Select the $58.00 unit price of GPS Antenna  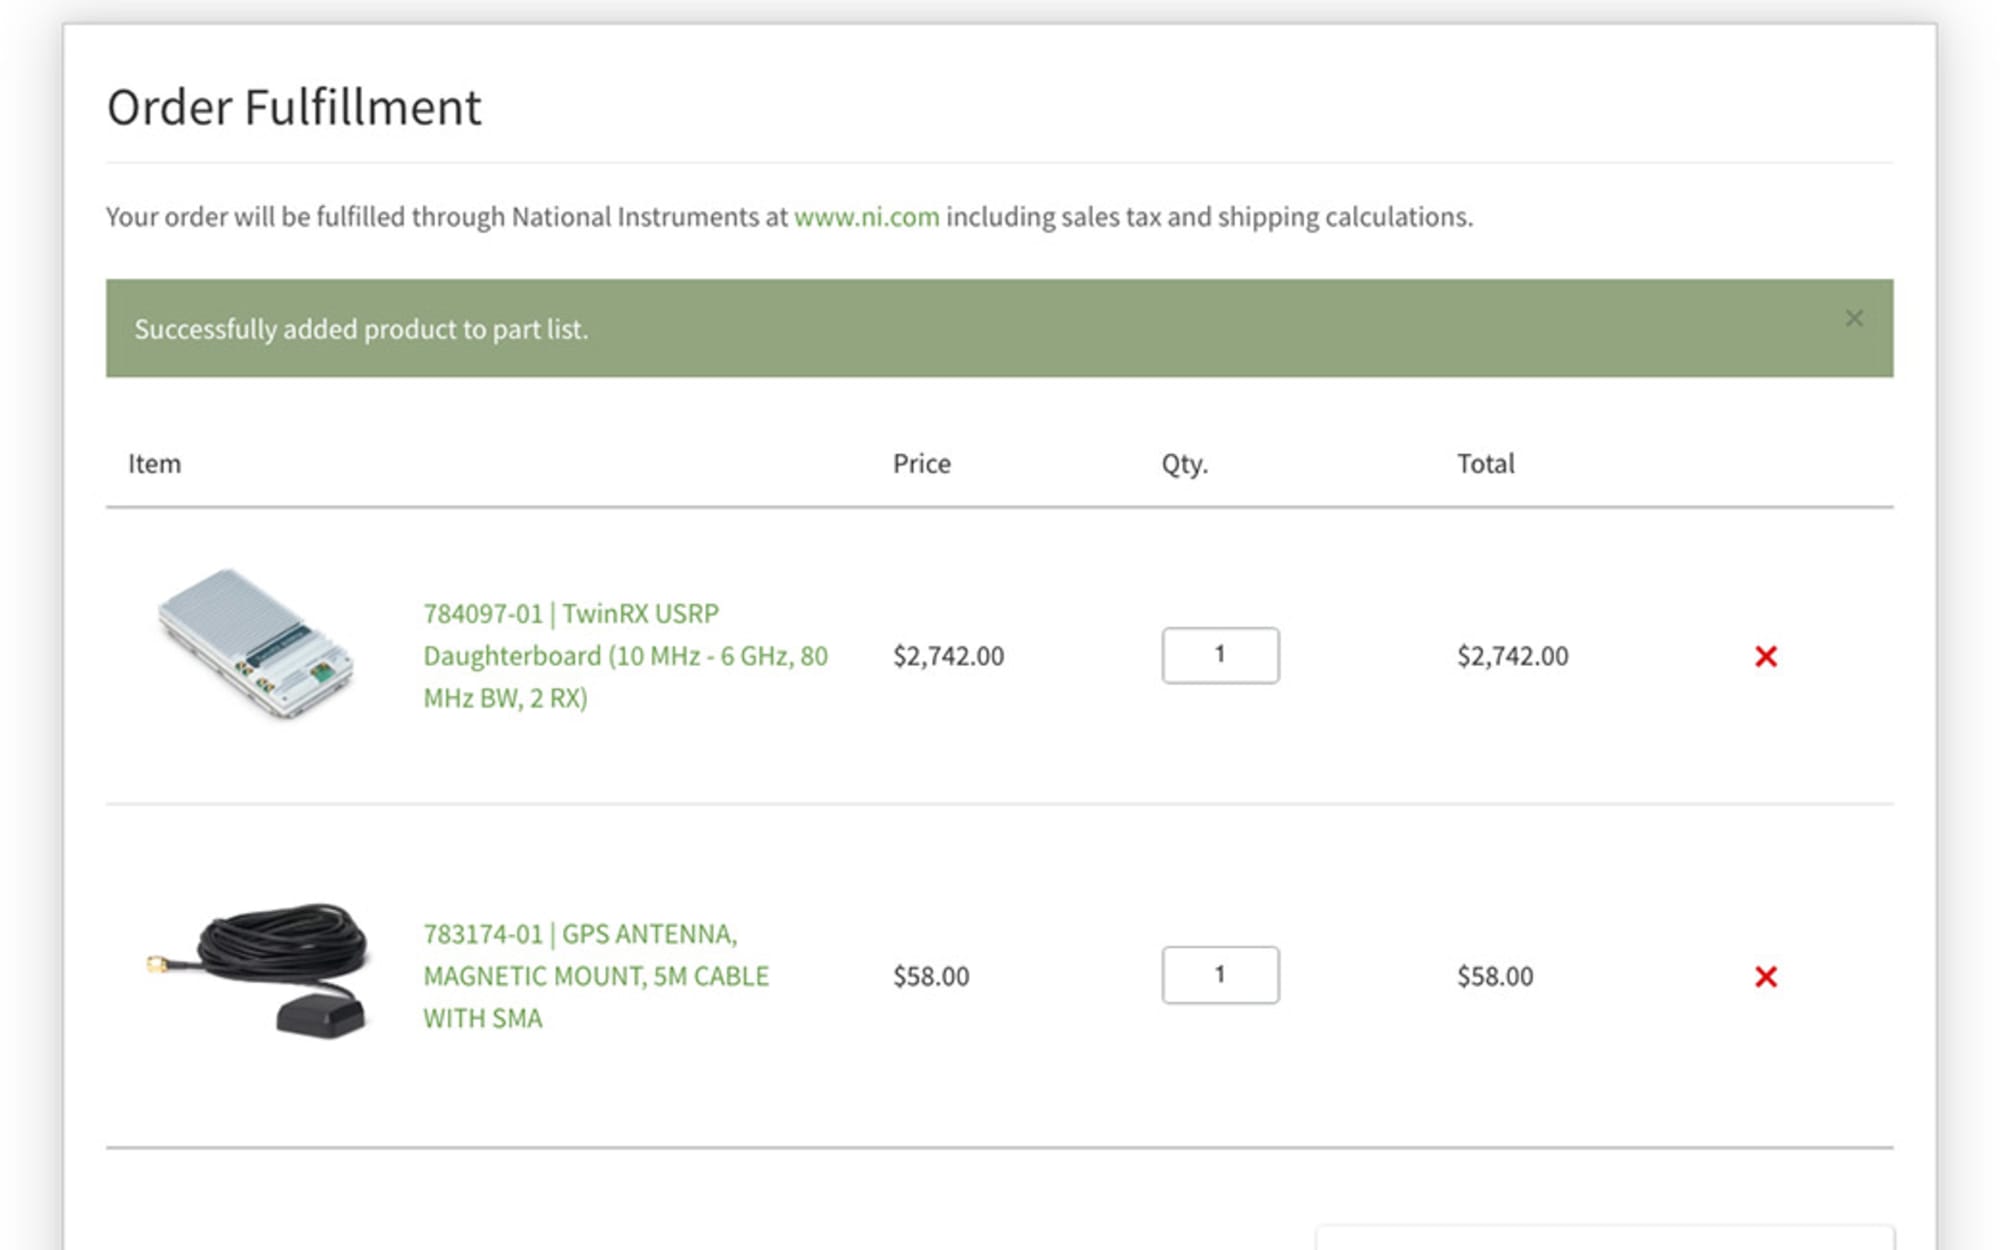pos(931,976)
